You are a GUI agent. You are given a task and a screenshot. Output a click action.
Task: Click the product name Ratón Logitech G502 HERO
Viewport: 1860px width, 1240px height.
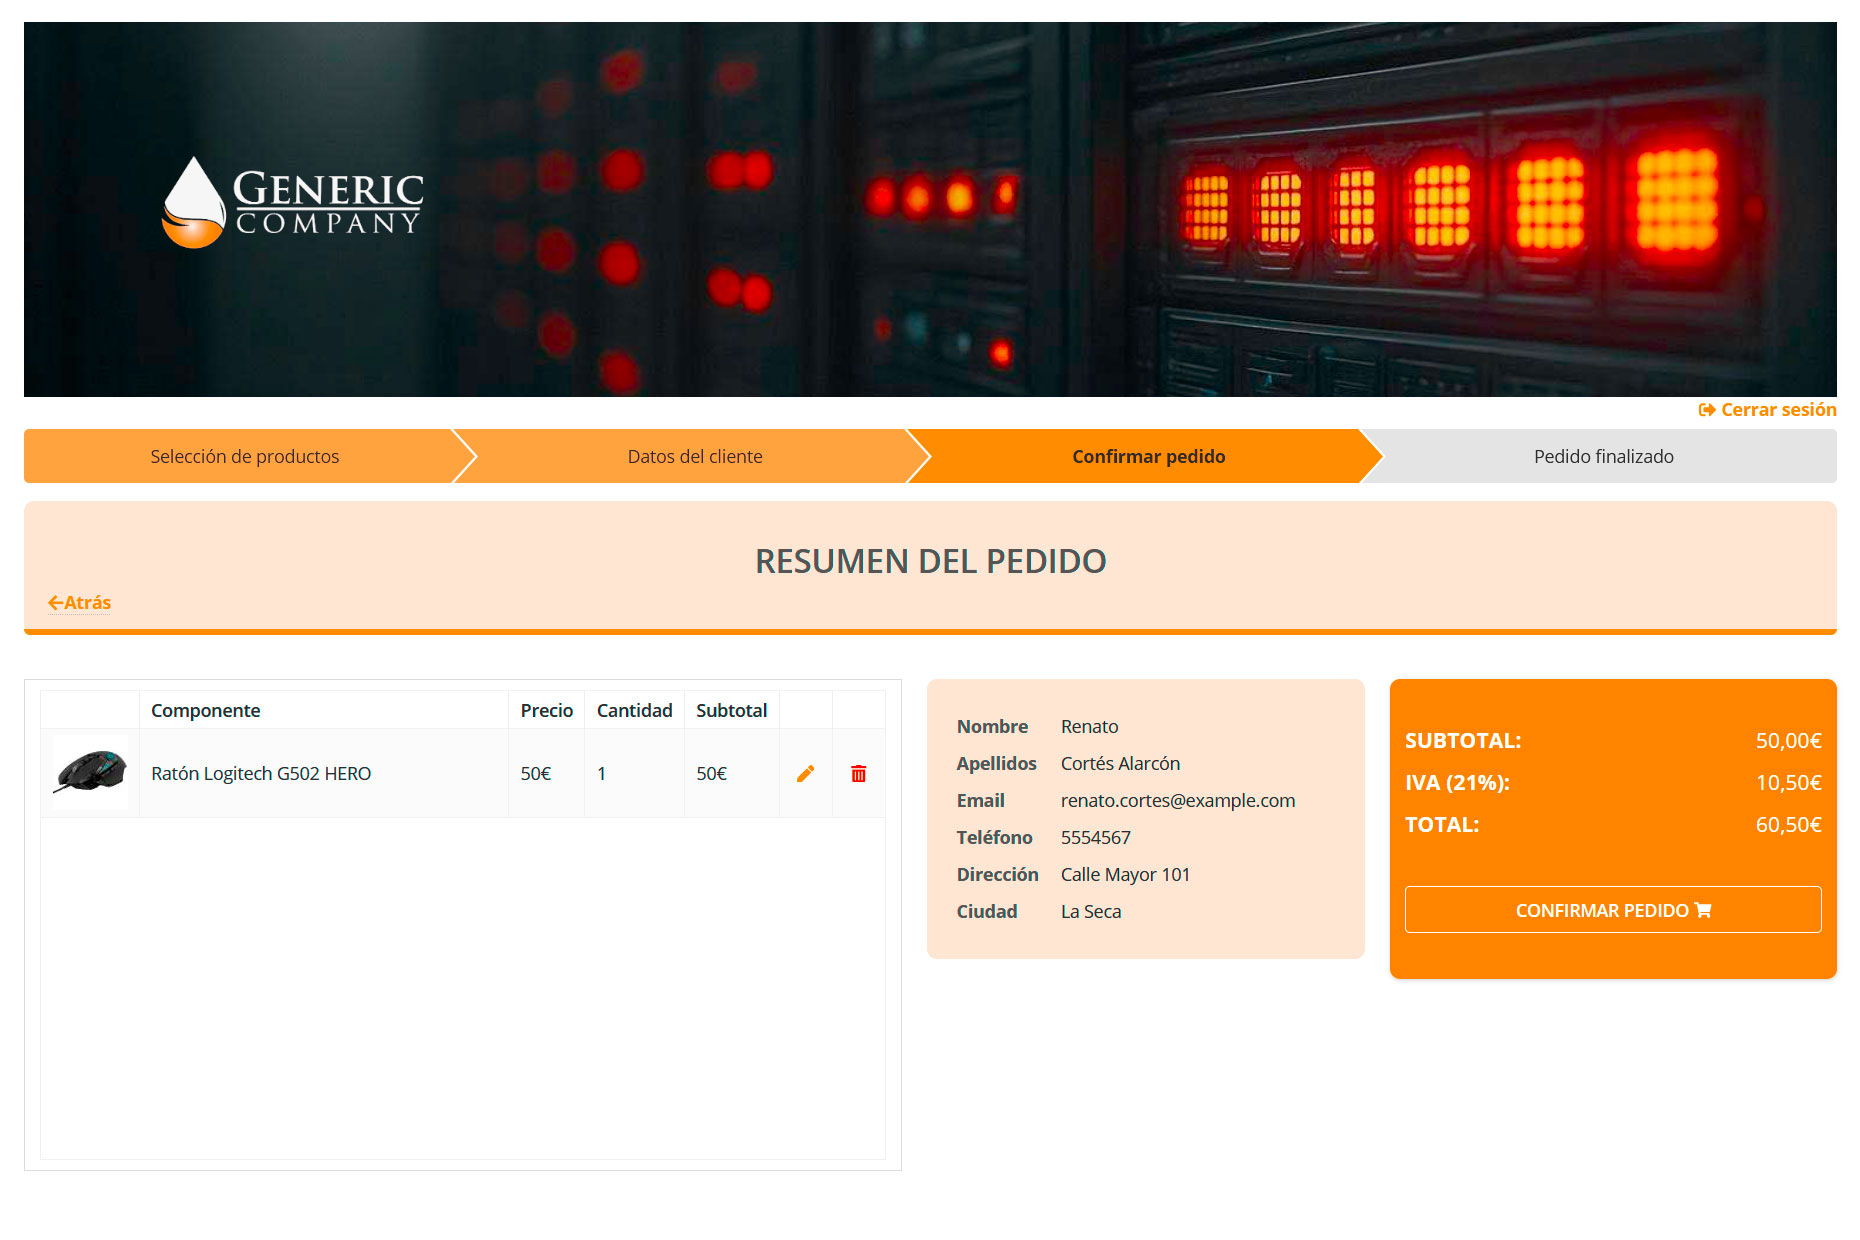261,773
